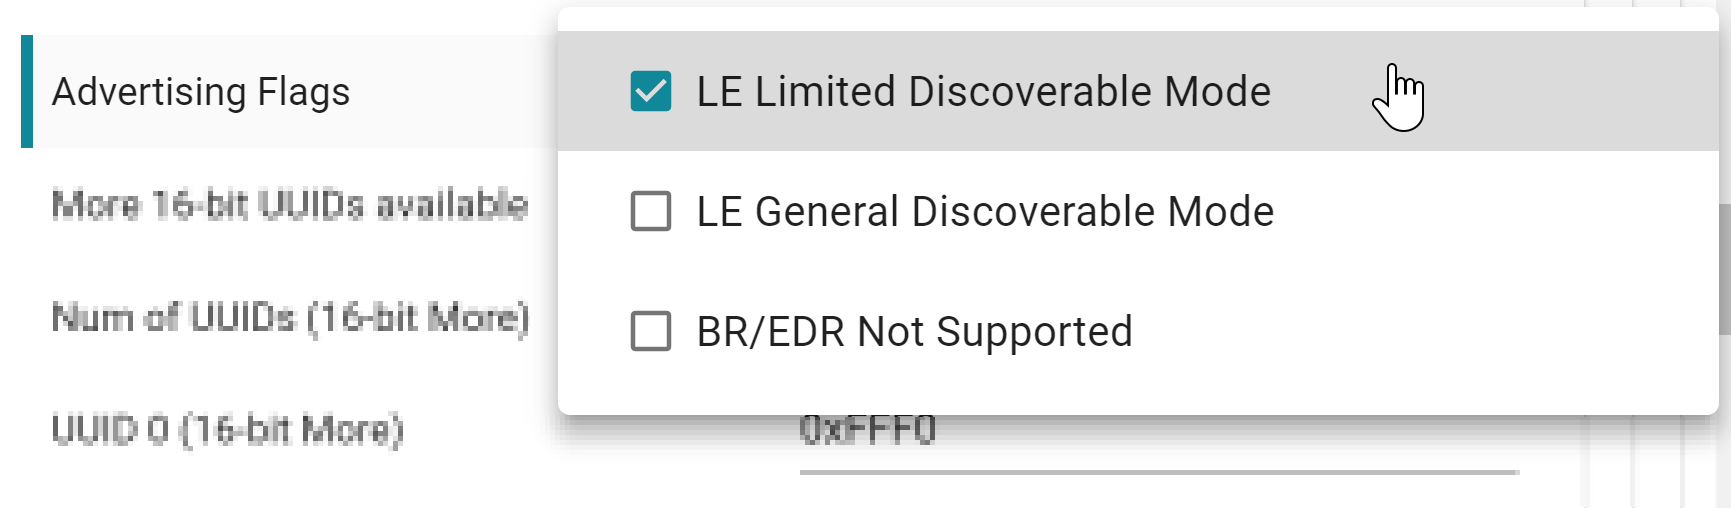Enable the LE General Discoverable Mode checkbox
Viewport: 1731px width, 508px height.
pos(650,211)
